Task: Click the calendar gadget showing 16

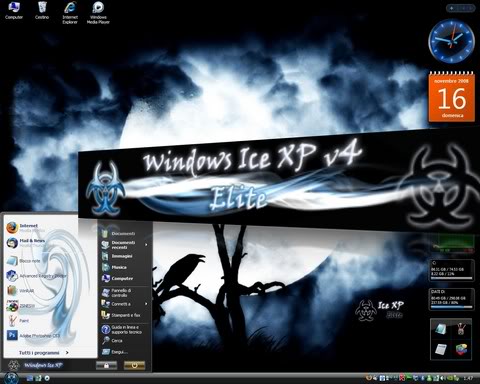Action: pyautogui.click(x=452, y=97)
